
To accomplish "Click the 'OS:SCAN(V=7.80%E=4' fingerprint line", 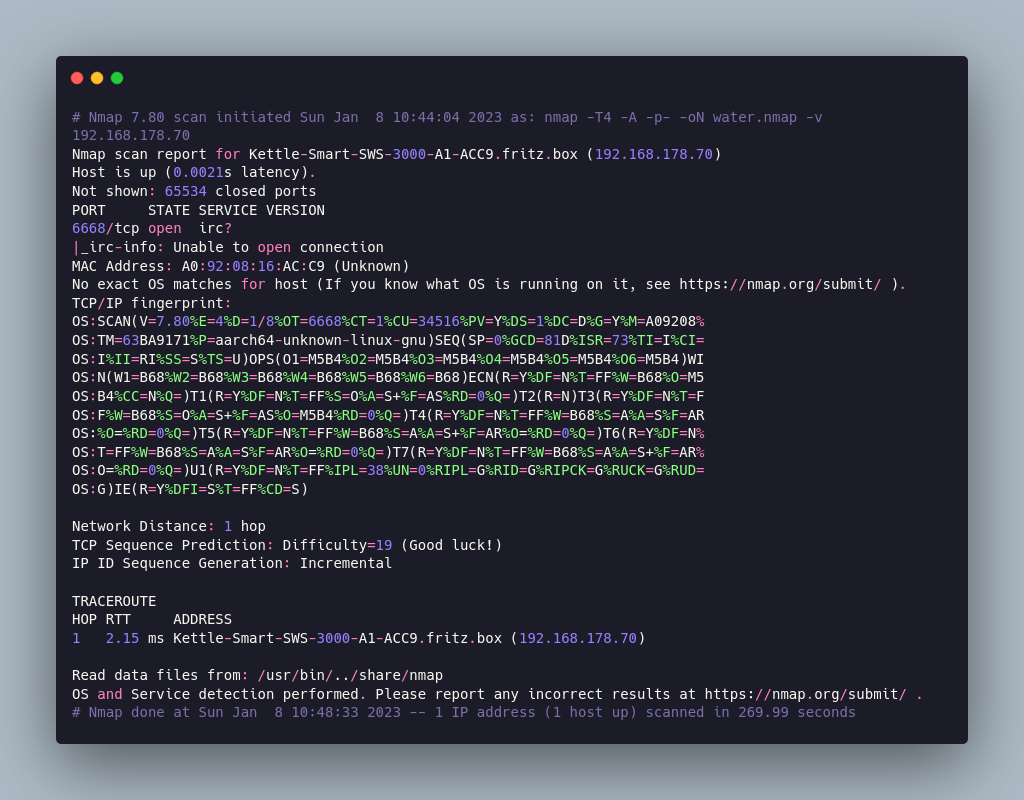I will coord(388,322).
